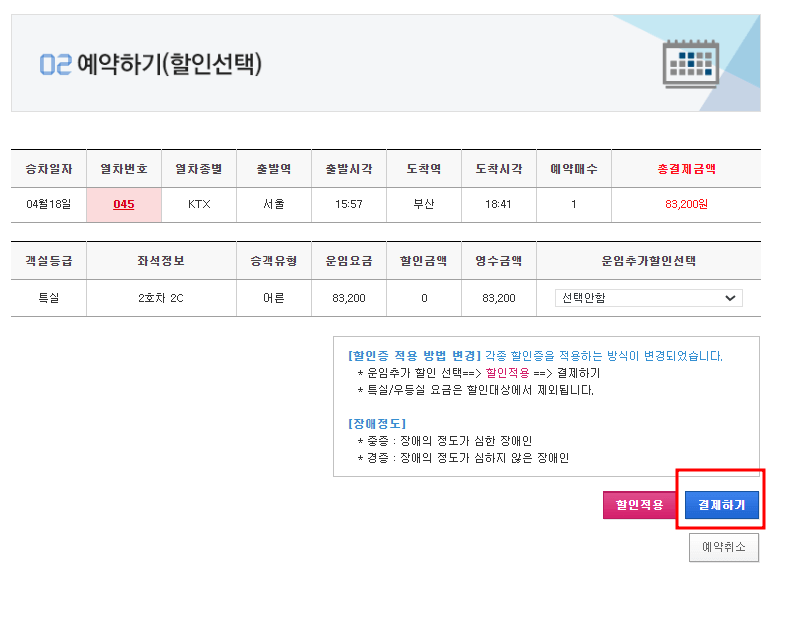Image resolution: width=785 pixels, height=625 pixels.
Task: Click the 좌석정보 column header
Action: 161,260
